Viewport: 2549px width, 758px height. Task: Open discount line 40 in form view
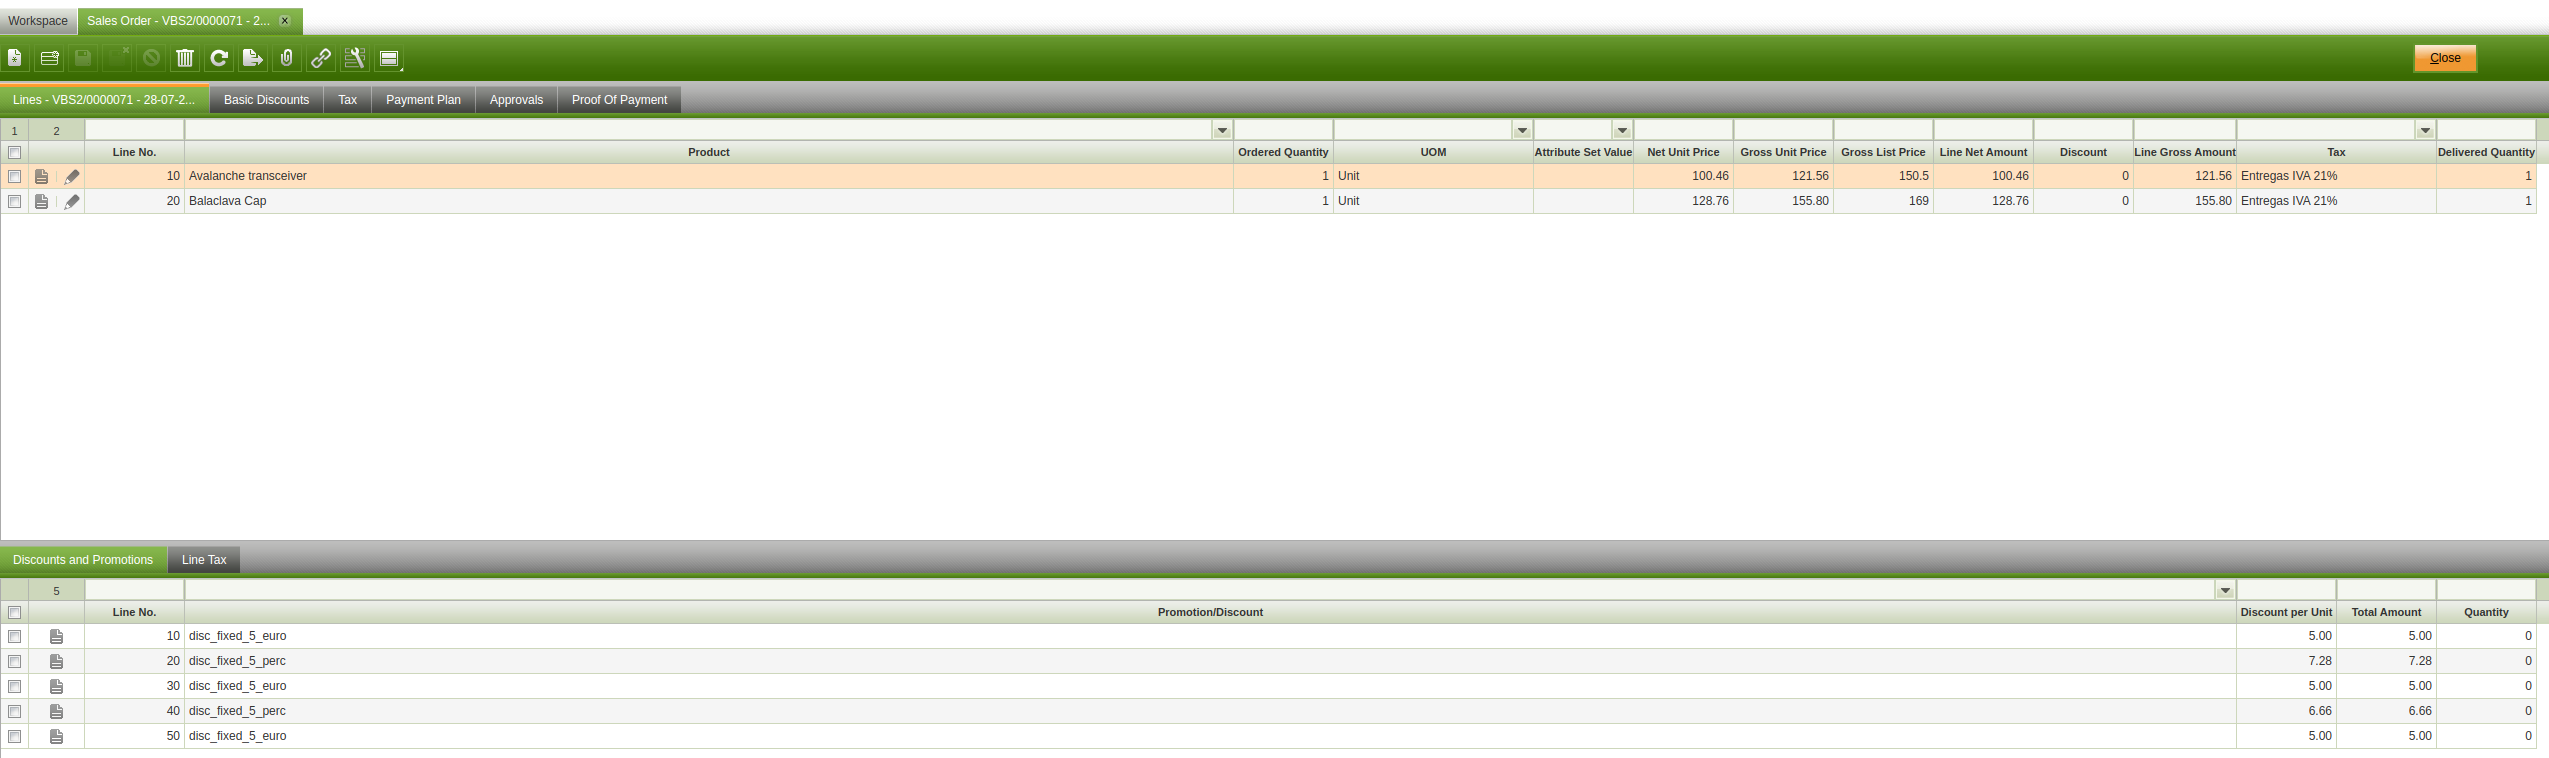pyautogui.click(x=56, y=711)
